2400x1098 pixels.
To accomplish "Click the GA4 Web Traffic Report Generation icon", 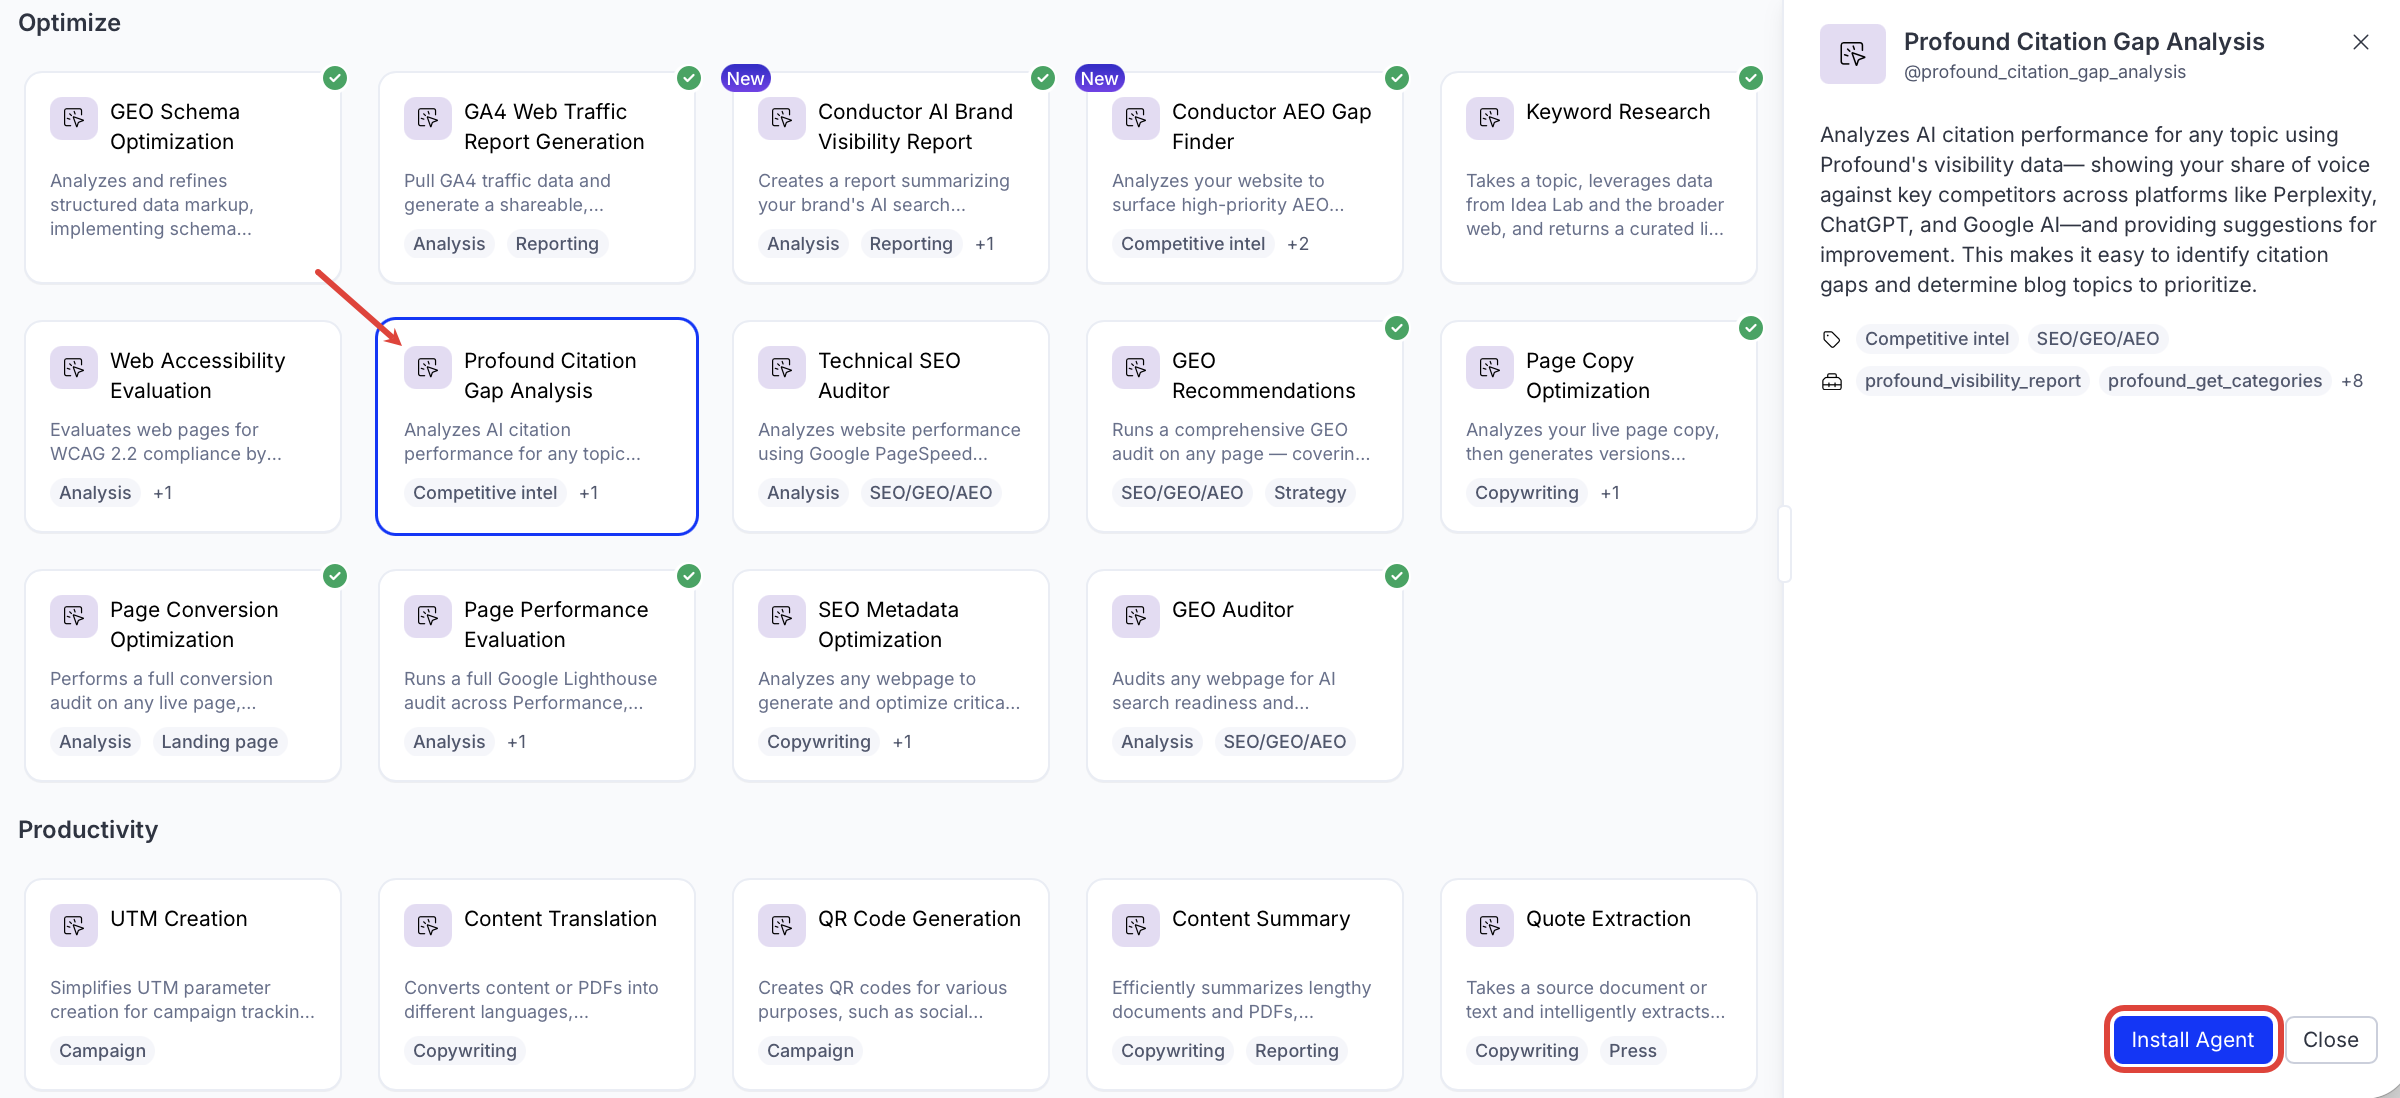I will pos(428,118).
